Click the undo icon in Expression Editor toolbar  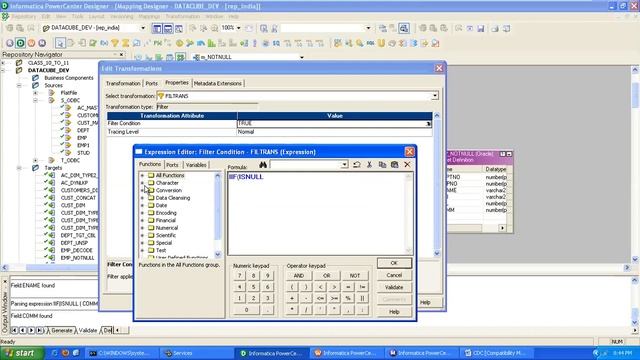tap(356, 164)
